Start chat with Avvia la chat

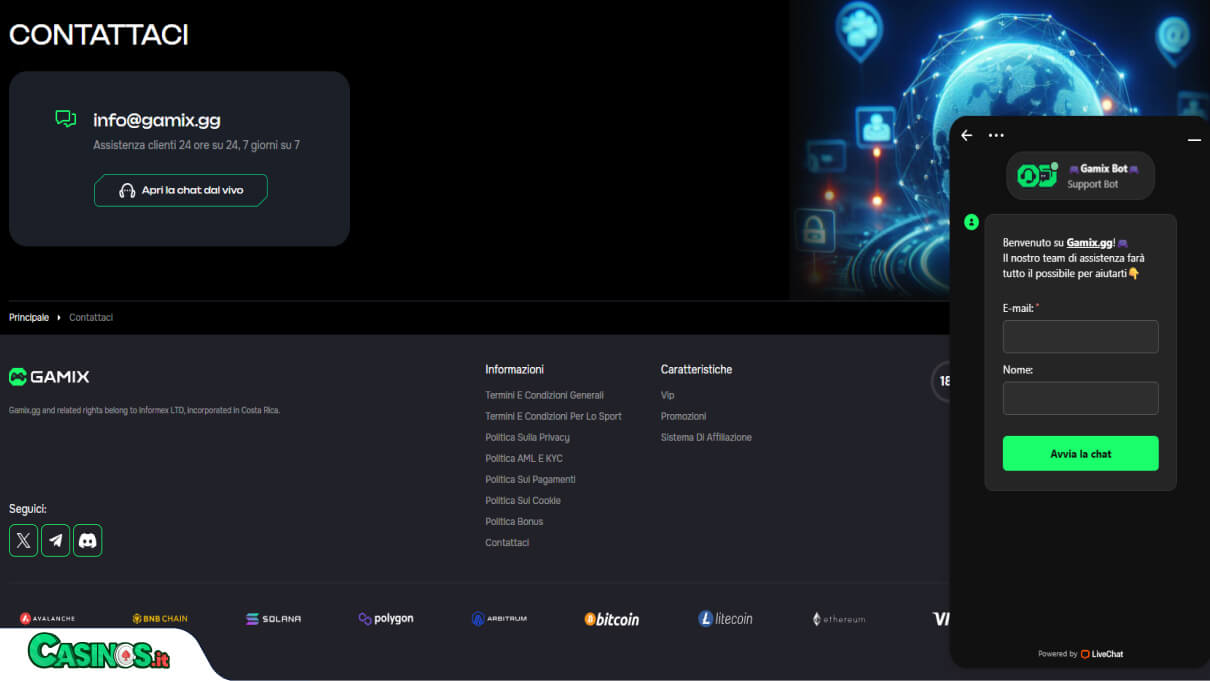[x=1081, y=453]
